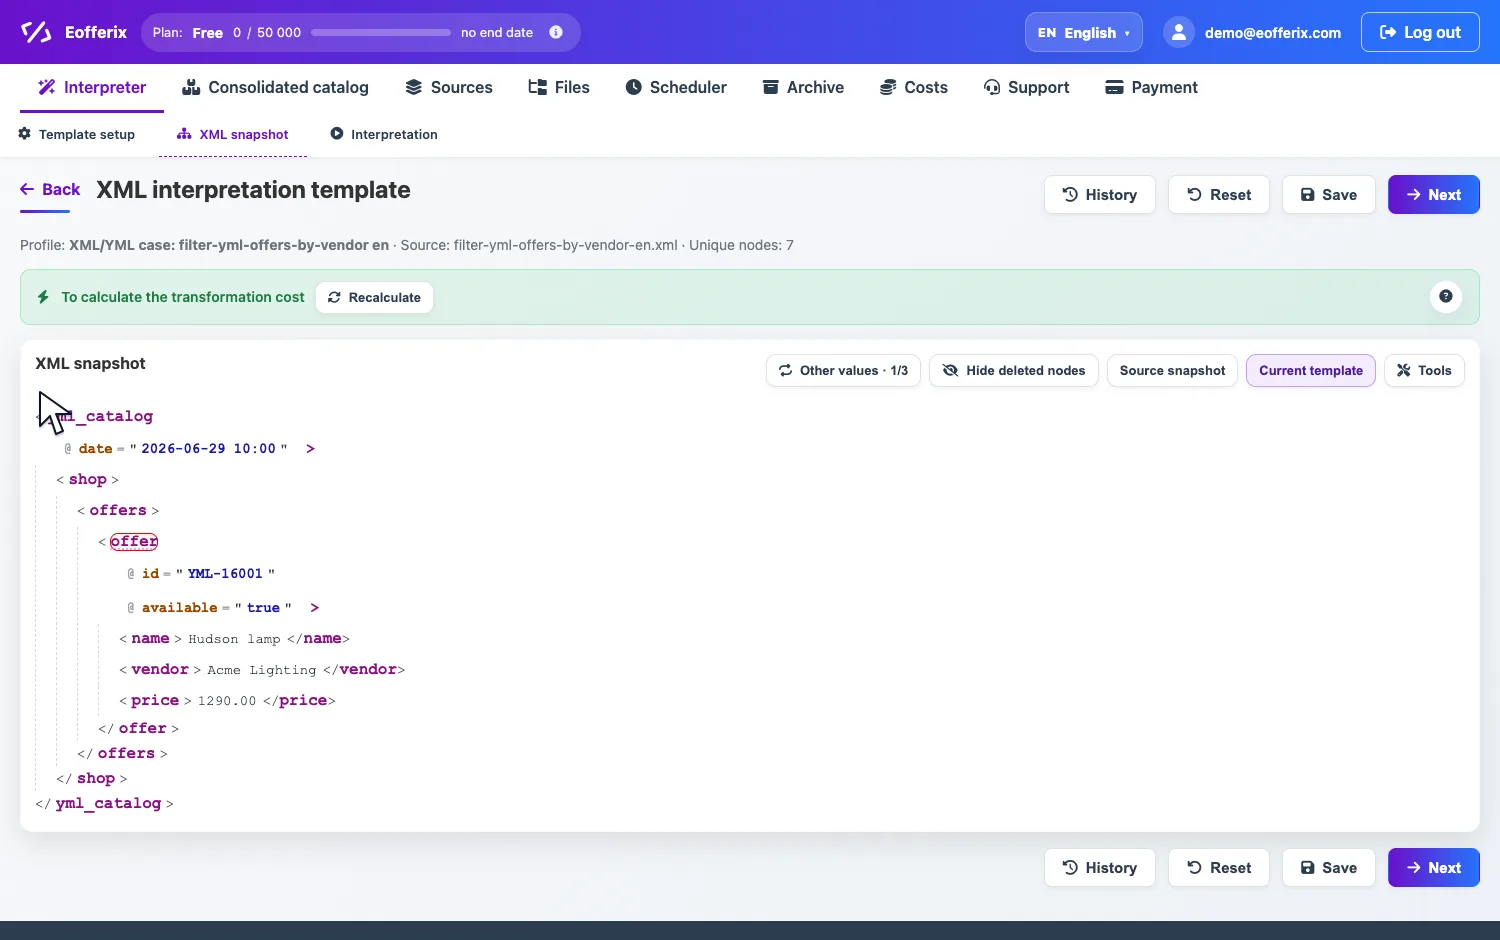
Task: Select the vendor opening tag
Action: 160,669
